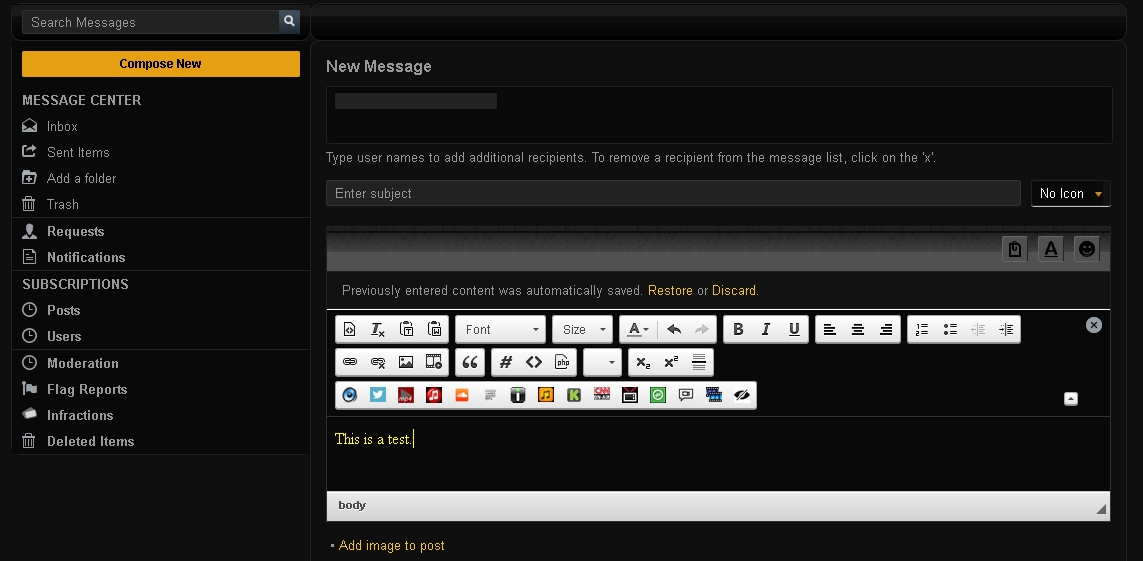Click the crossed-out eye spoiler icon
Screen dimensions: 1143x561
click(x=742, y=395)
